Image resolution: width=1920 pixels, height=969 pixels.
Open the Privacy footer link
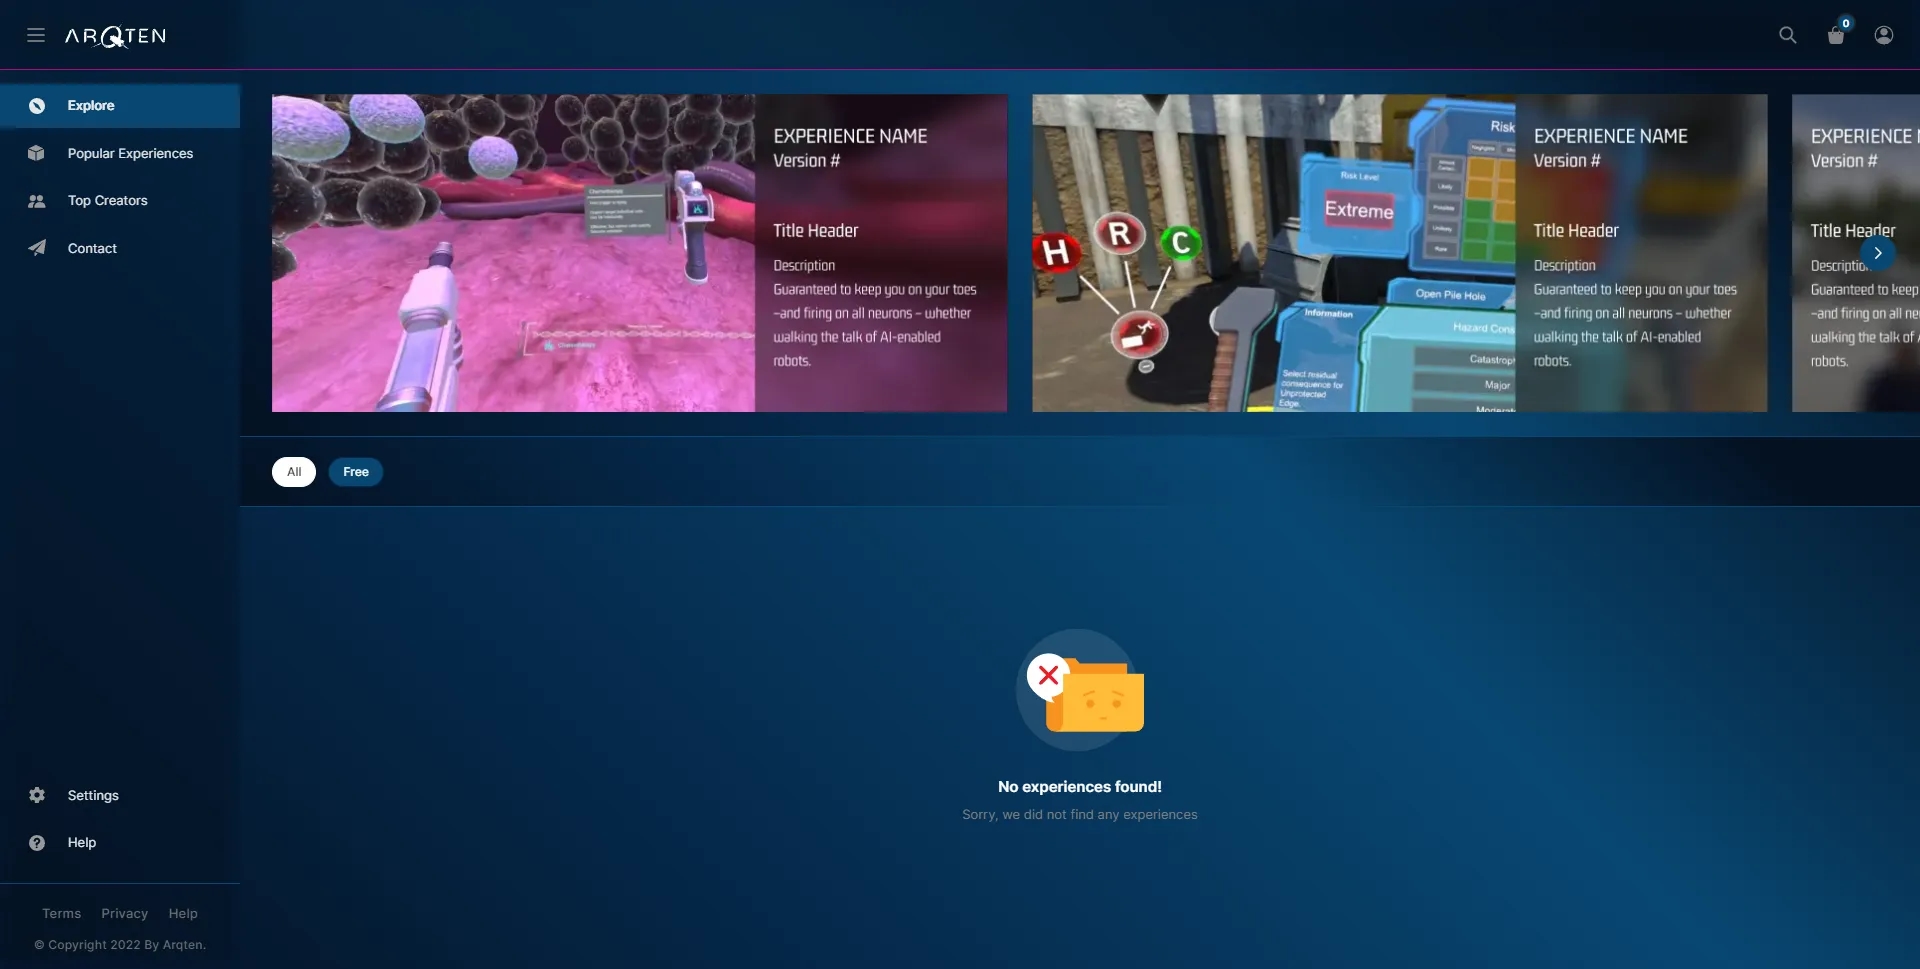124,913
